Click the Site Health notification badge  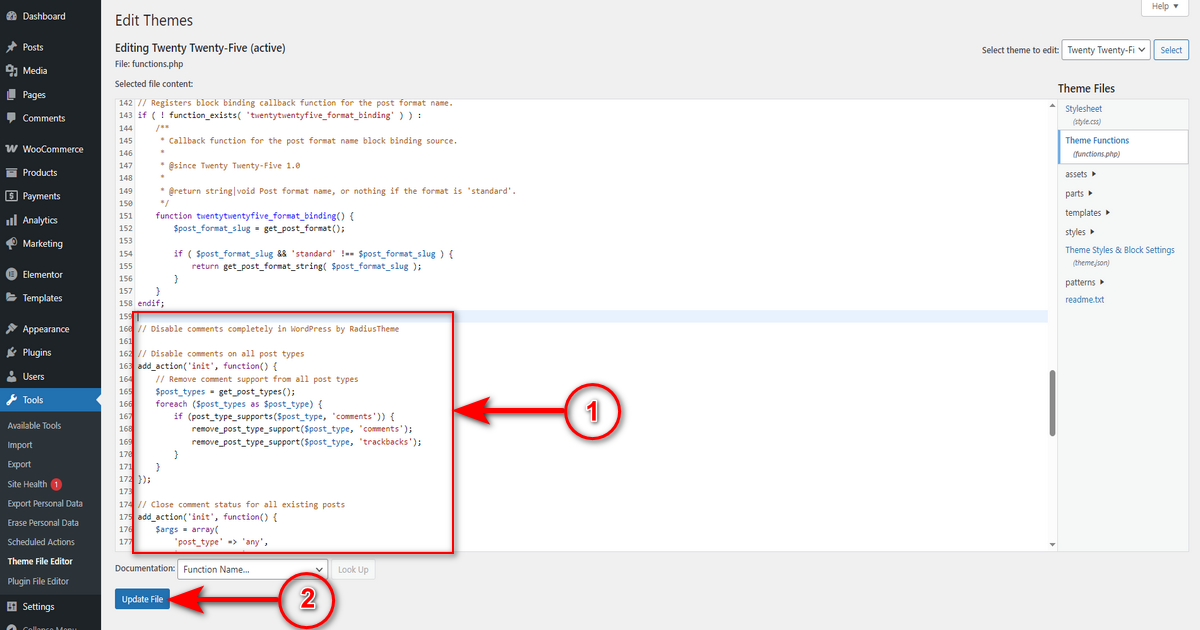57,484
